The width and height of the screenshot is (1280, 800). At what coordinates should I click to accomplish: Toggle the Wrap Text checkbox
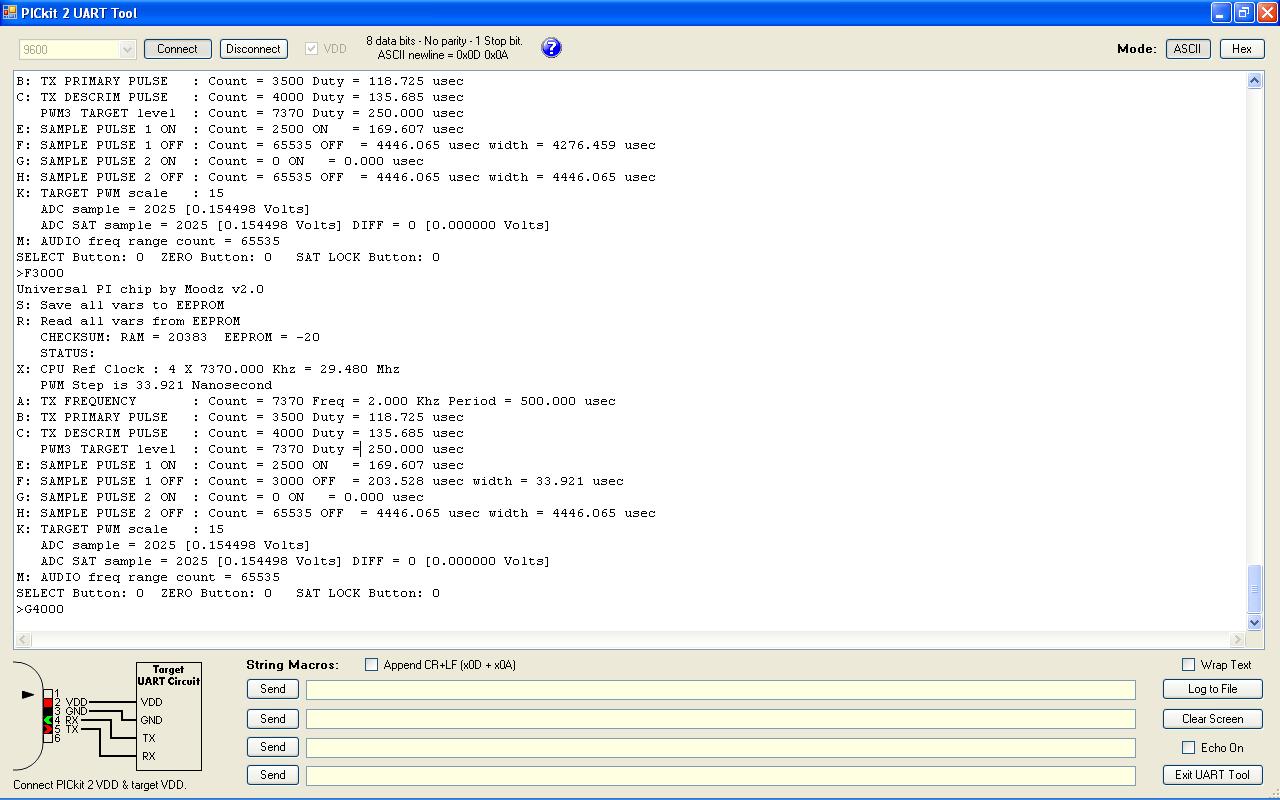click(1188, 665)
